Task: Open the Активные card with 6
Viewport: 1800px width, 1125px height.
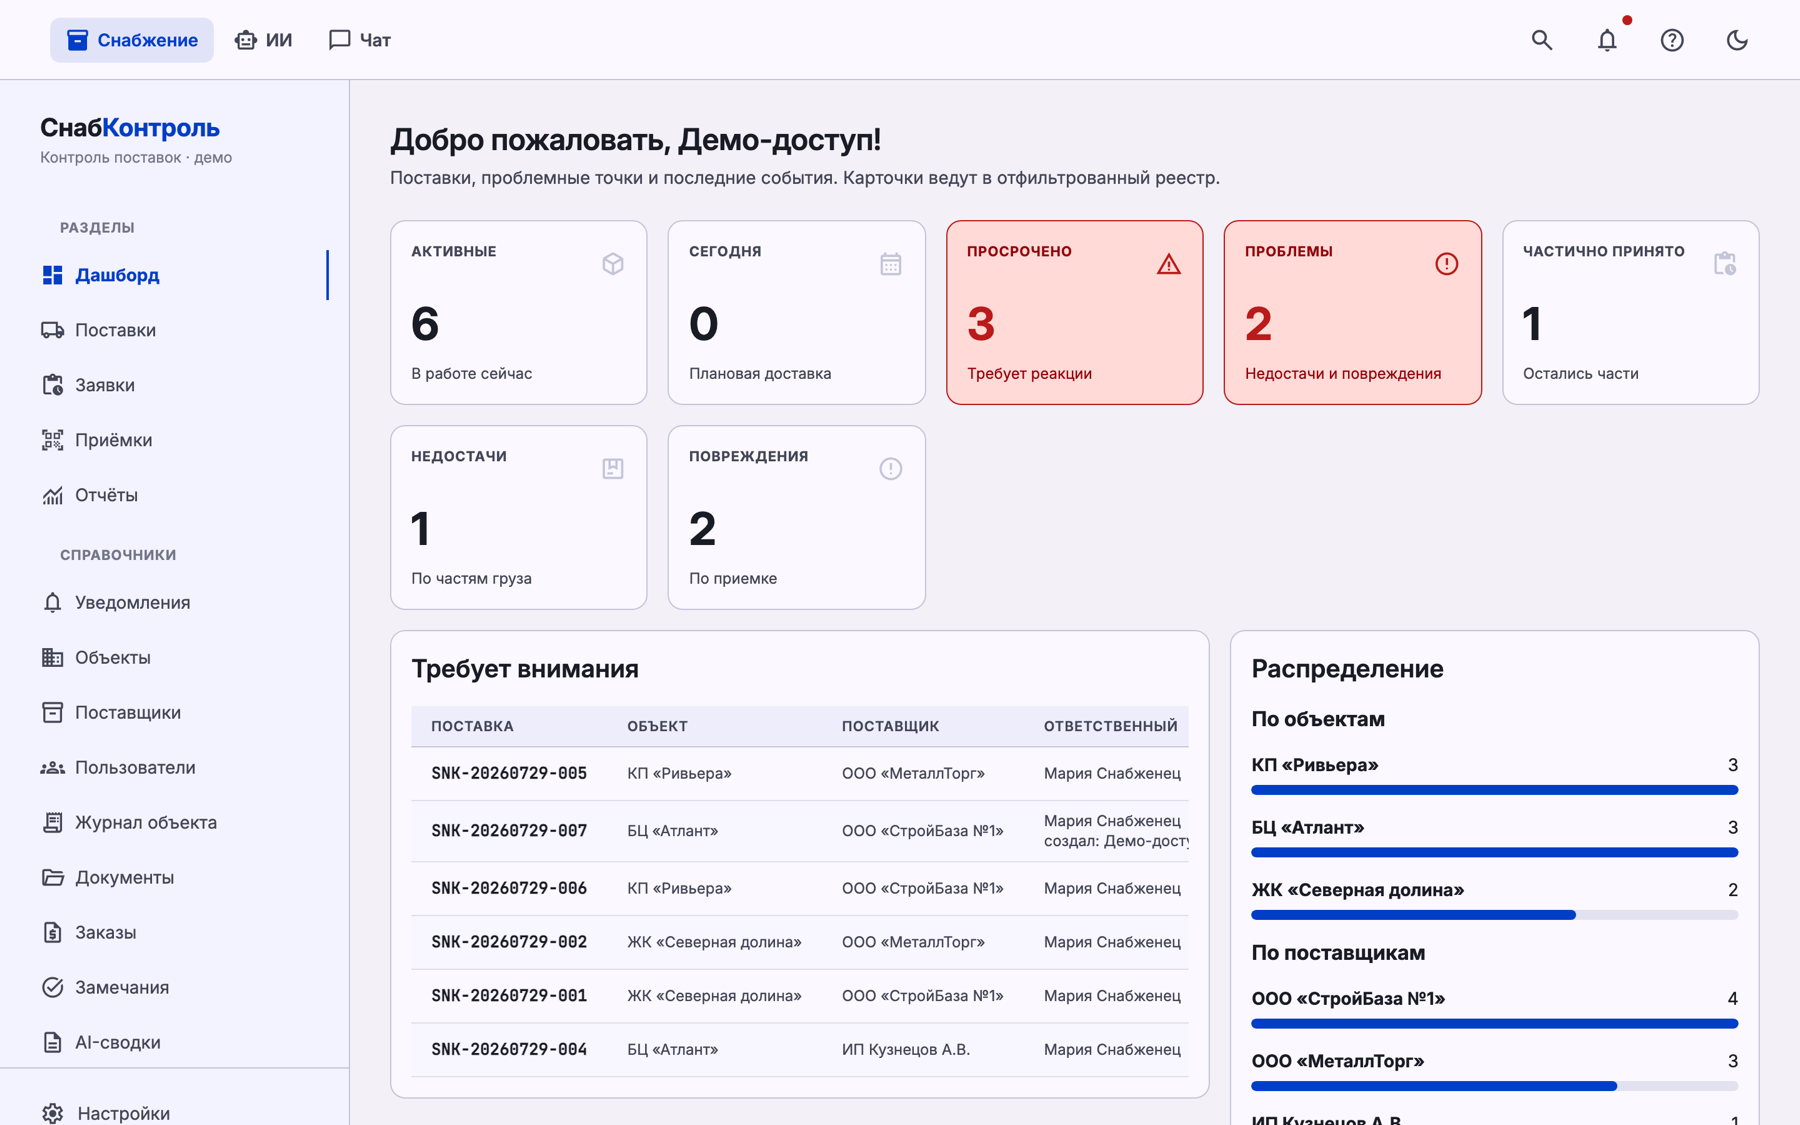Action: pyautogui.click(x=518, y=312)
